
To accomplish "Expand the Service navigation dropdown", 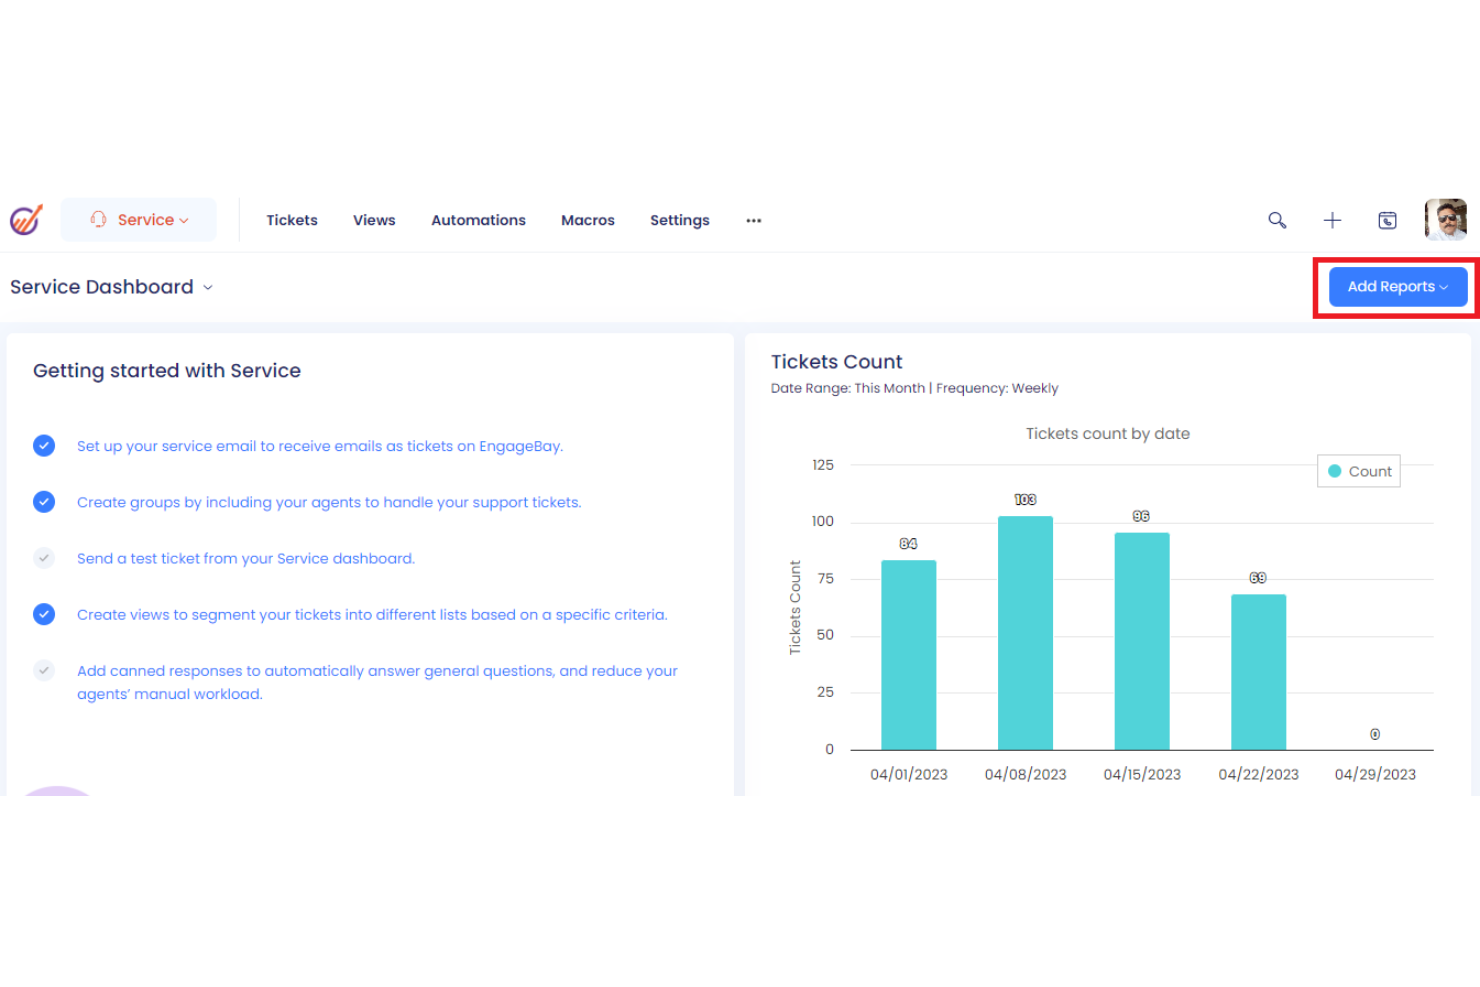I will pyautogui.click(x=184, y=219).
